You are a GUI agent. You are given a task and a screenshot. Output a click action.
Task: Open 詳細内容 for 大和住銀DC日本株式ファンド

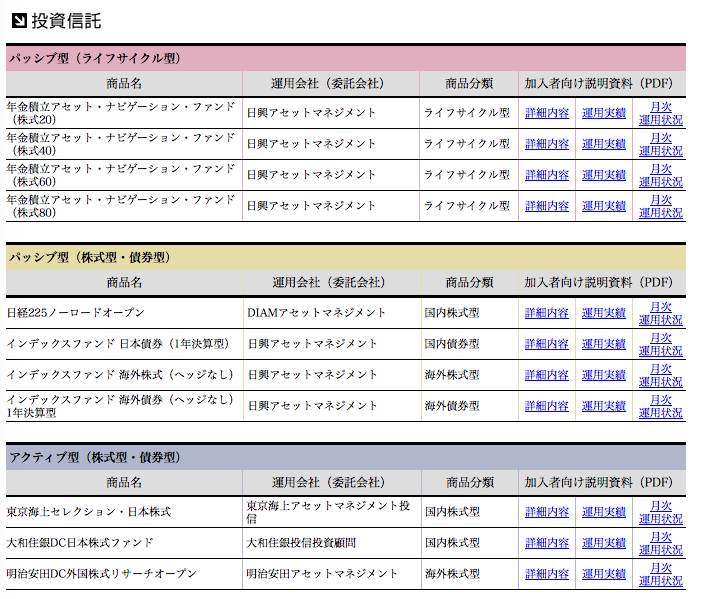(547, 543)
